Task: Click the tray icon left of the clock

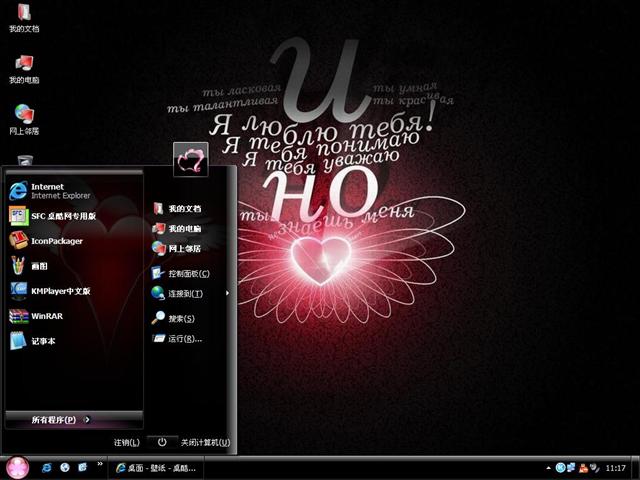Action: tap(594, 468)
